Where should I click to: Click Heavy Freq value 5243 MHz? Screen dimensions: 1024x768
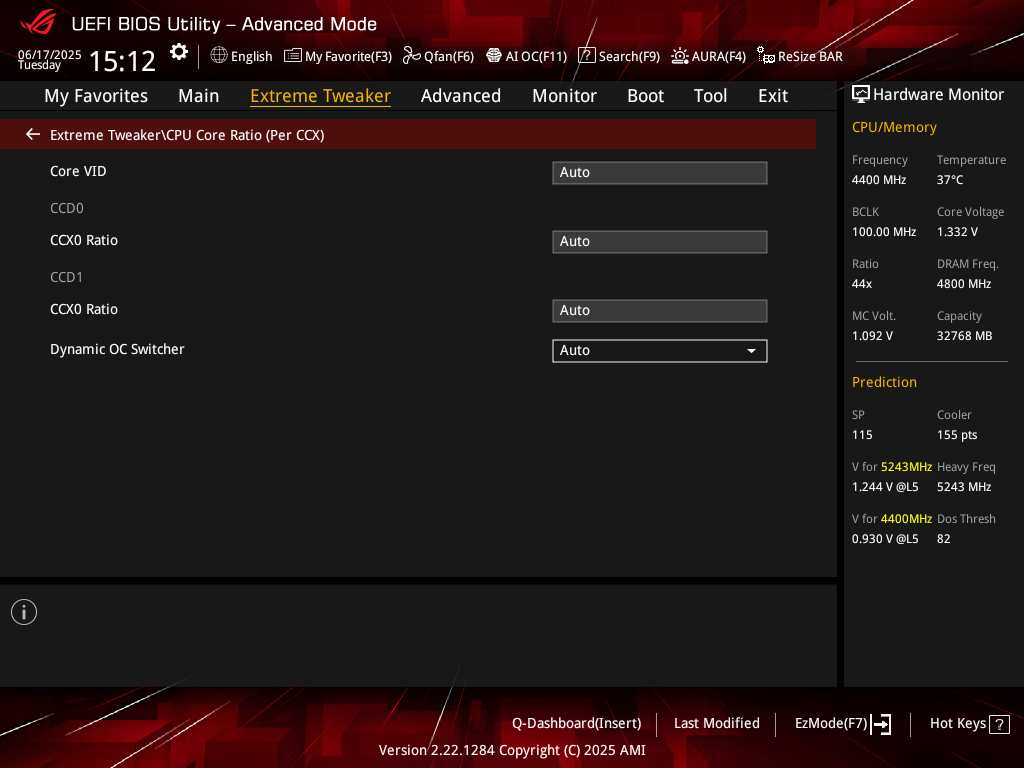(963, 487)
